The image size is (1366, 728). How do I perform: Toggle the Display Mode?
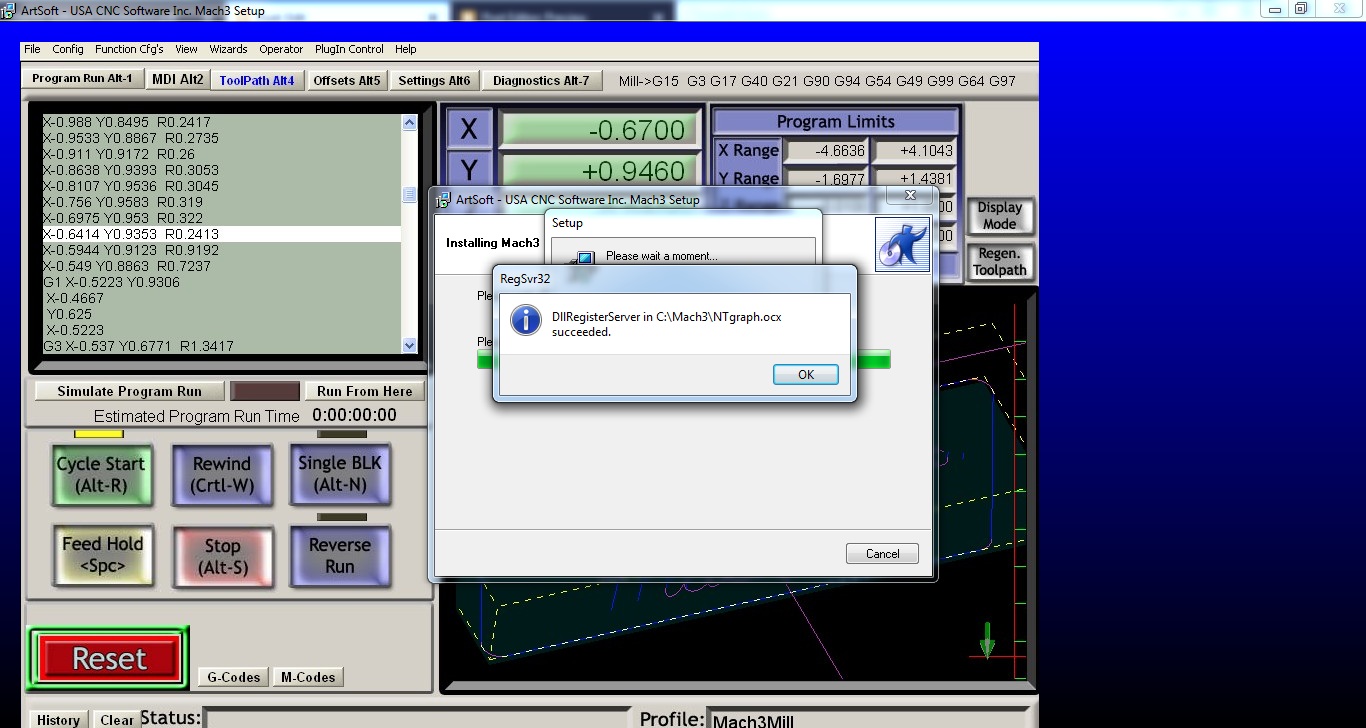coord(1000,216)
